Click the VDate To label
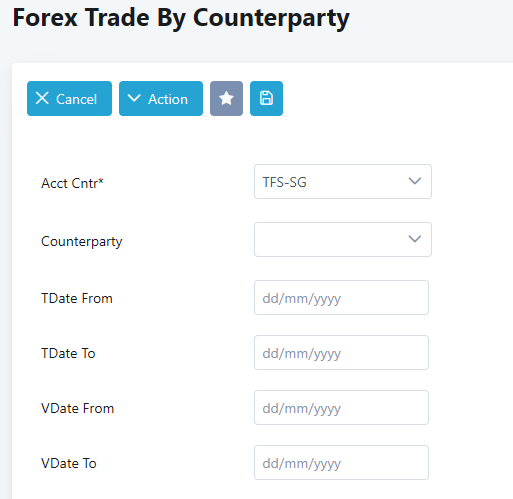This screenshot has width=513, height=499. (x=69, y=463)
